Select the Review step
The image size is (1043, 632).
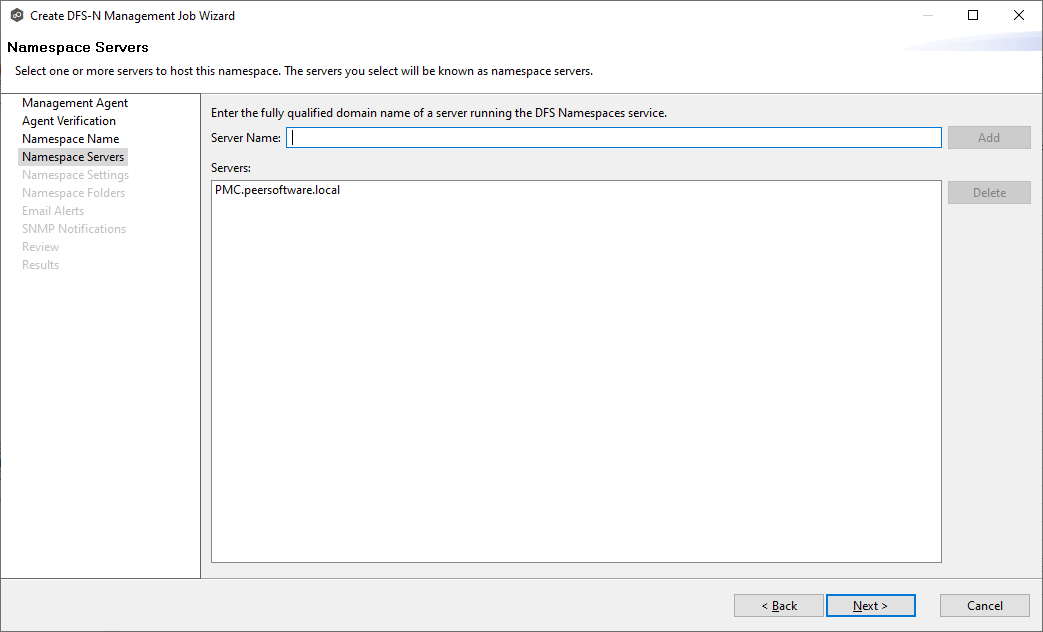pos(40,247)
